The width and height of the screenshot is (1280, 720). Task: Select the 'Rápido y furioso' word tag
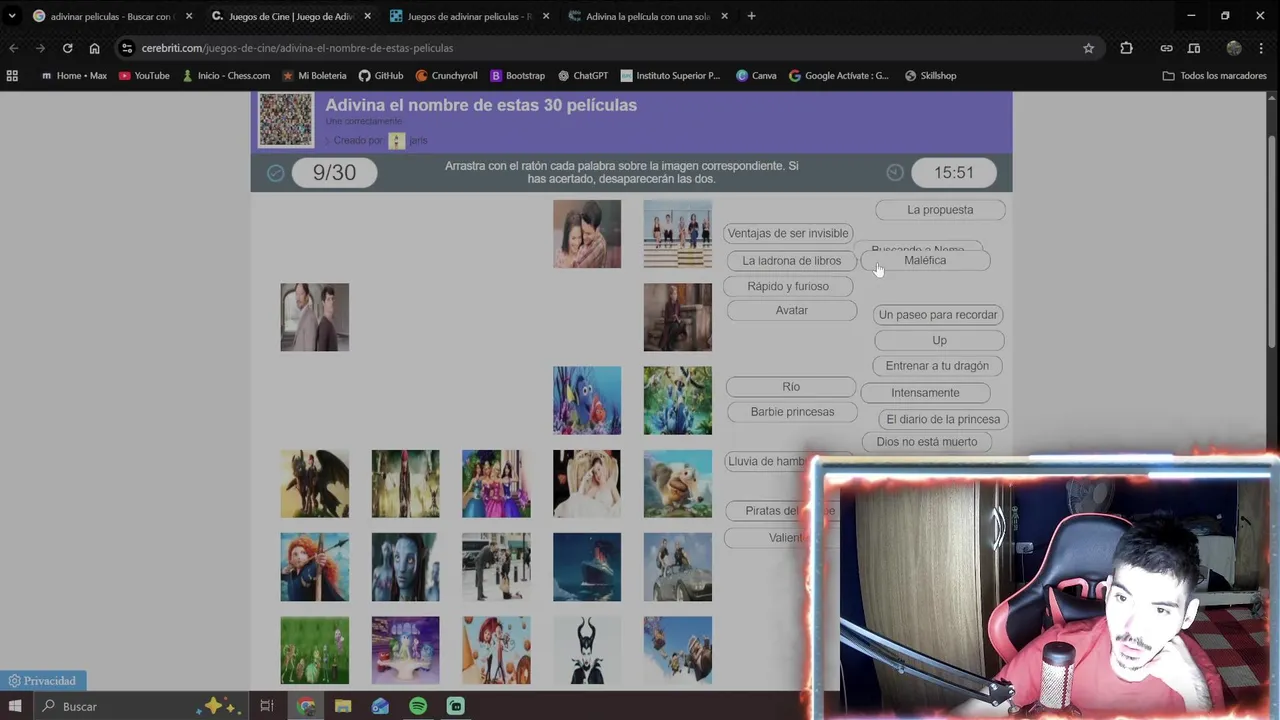click(x=788, y=286)
